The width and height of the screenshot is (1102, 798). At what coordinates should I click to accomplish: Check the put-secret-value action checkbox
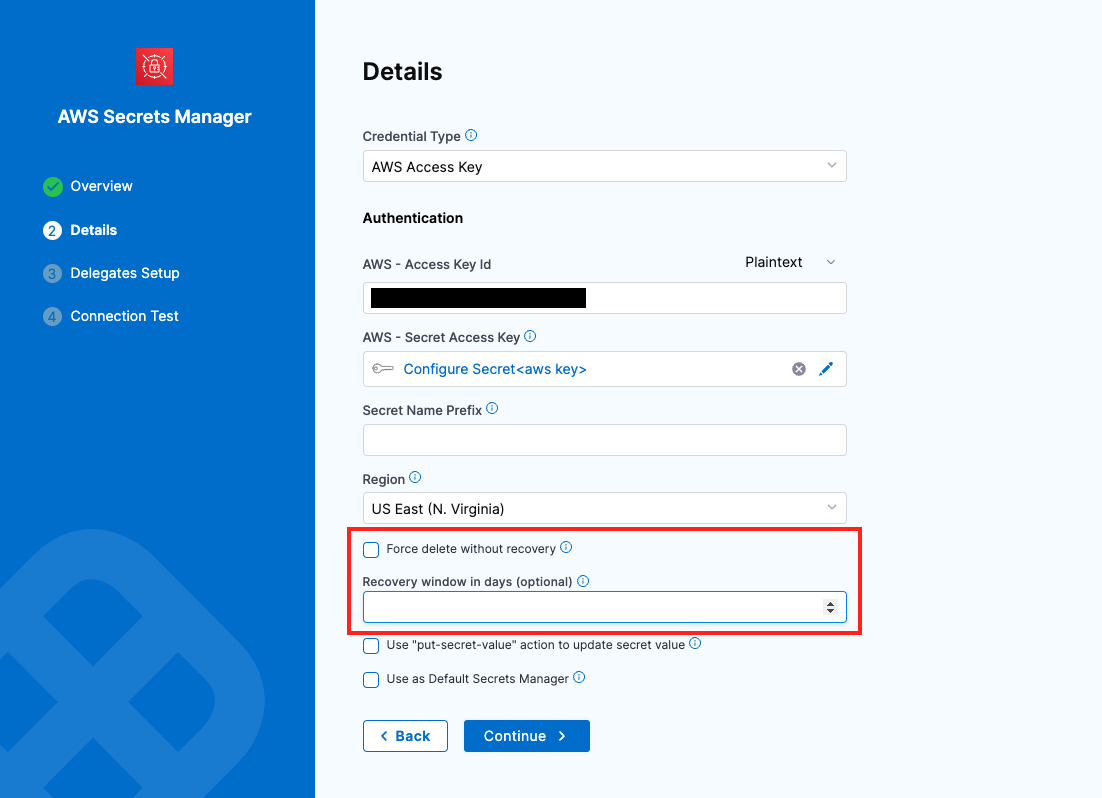(371, 646)
